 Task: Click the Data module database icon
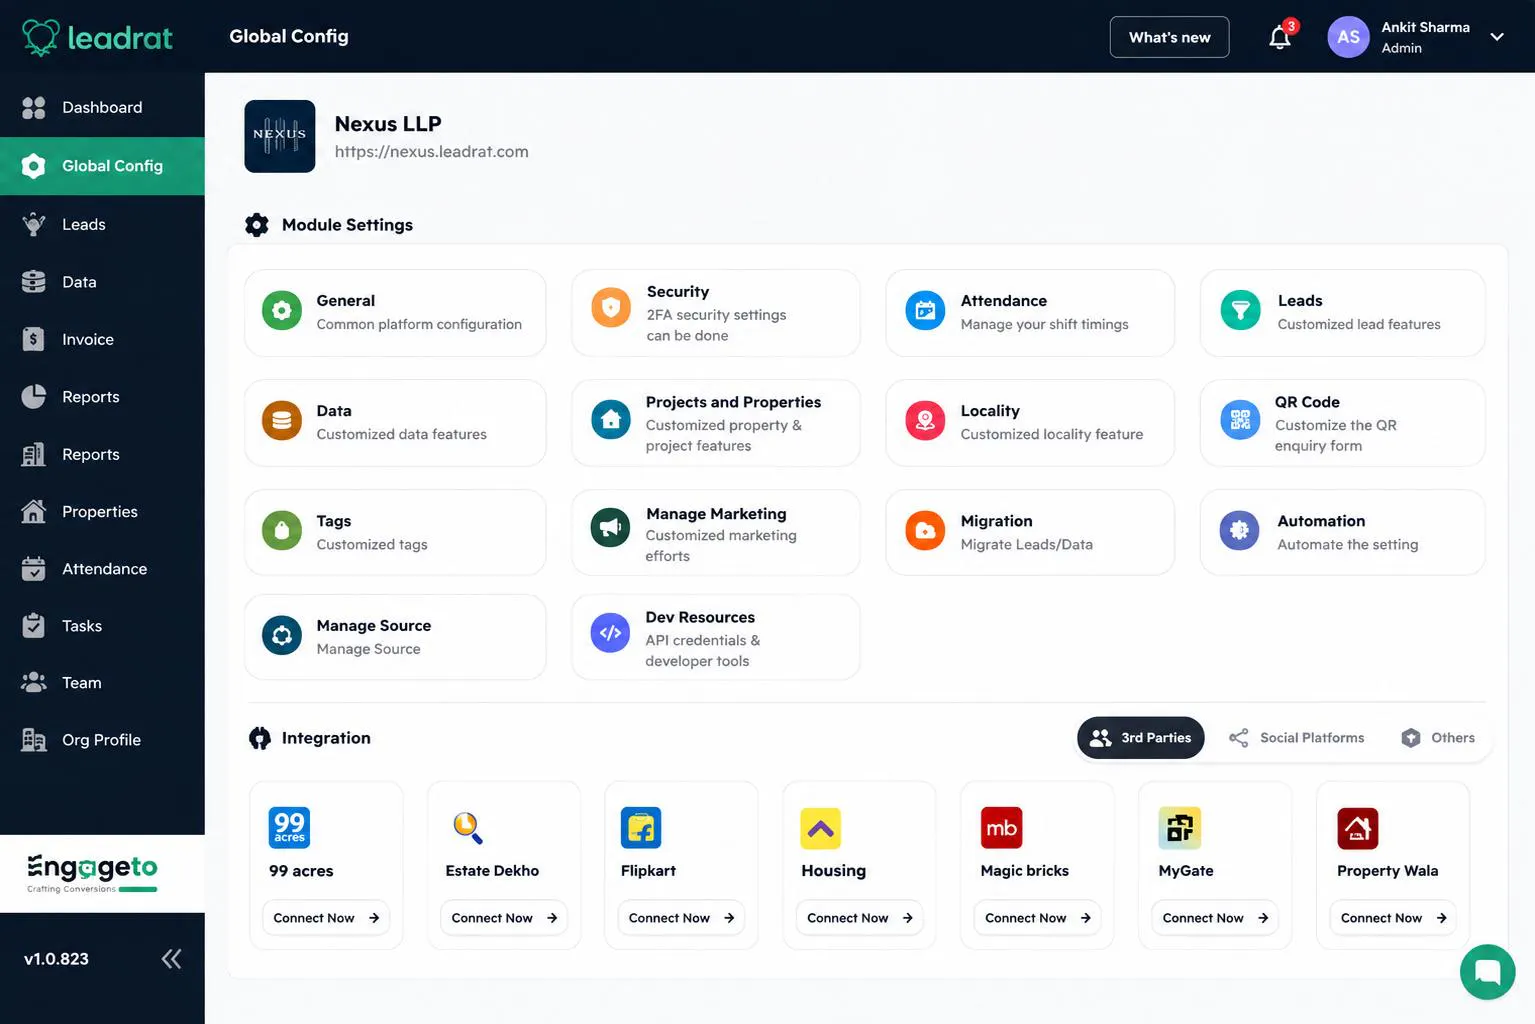point(282,421)
